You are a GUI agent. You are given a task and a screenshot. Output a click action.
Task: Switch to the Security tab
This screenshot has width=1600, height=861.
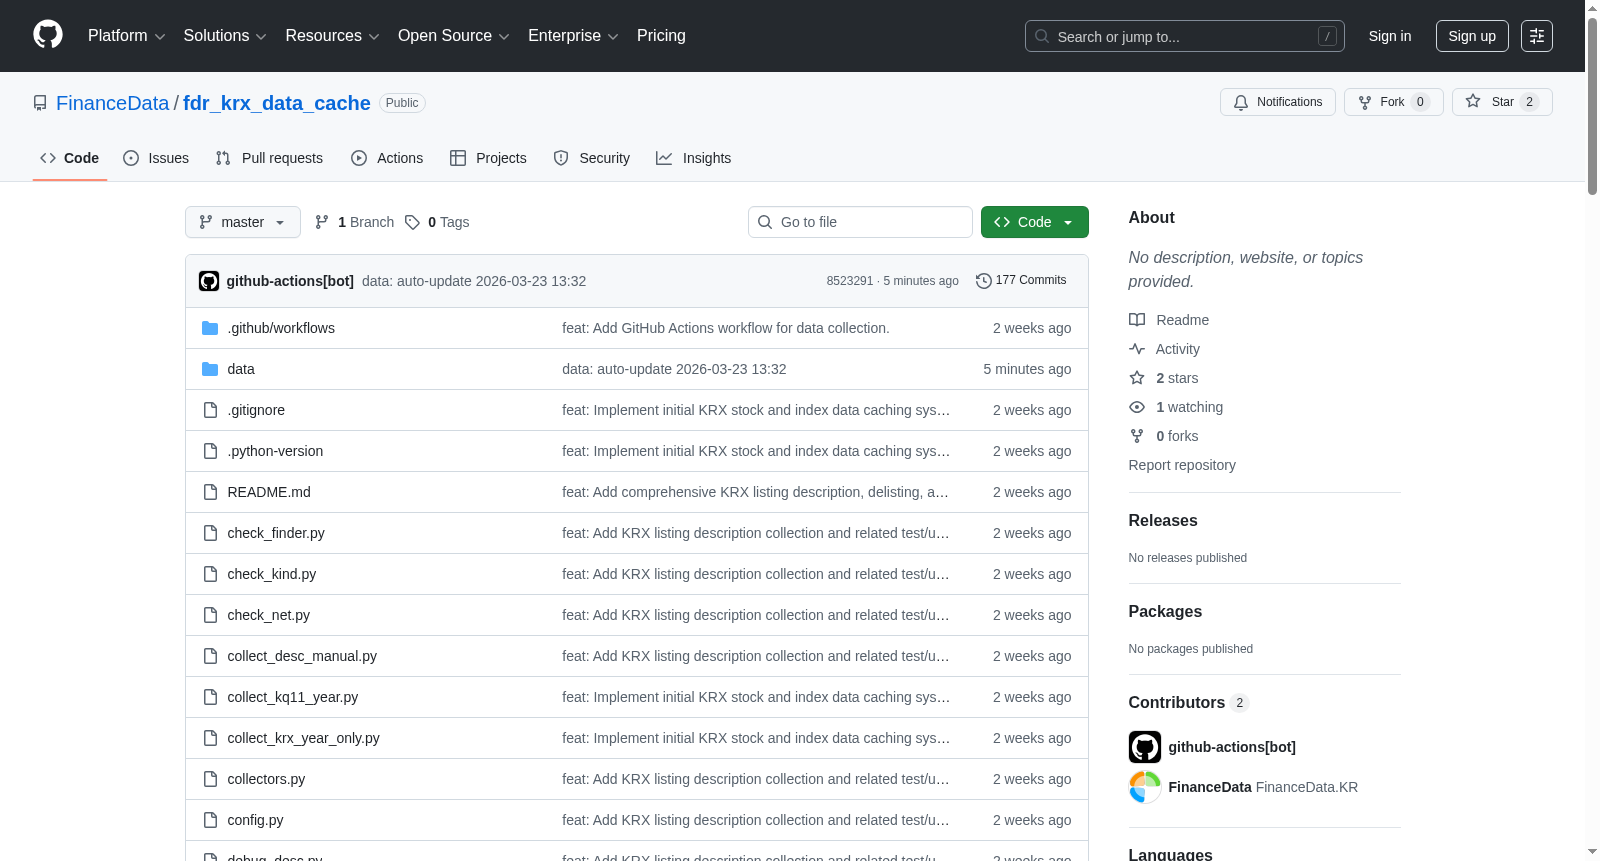tap(592, 158)
